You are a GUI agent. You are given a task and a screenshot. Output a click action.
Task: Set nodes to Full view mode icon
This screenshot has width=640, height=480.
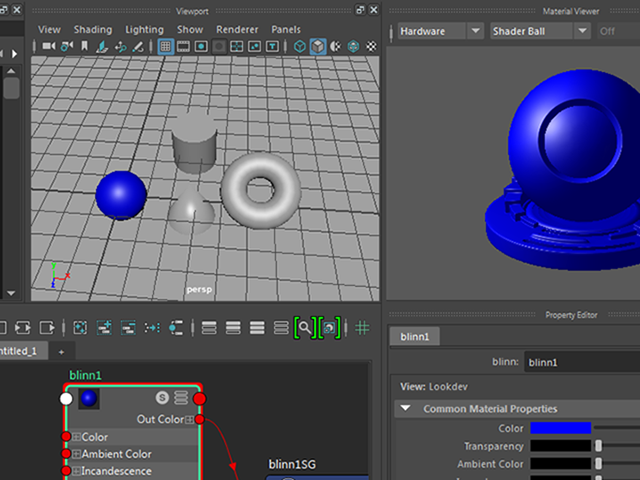(x=257, y=328)
